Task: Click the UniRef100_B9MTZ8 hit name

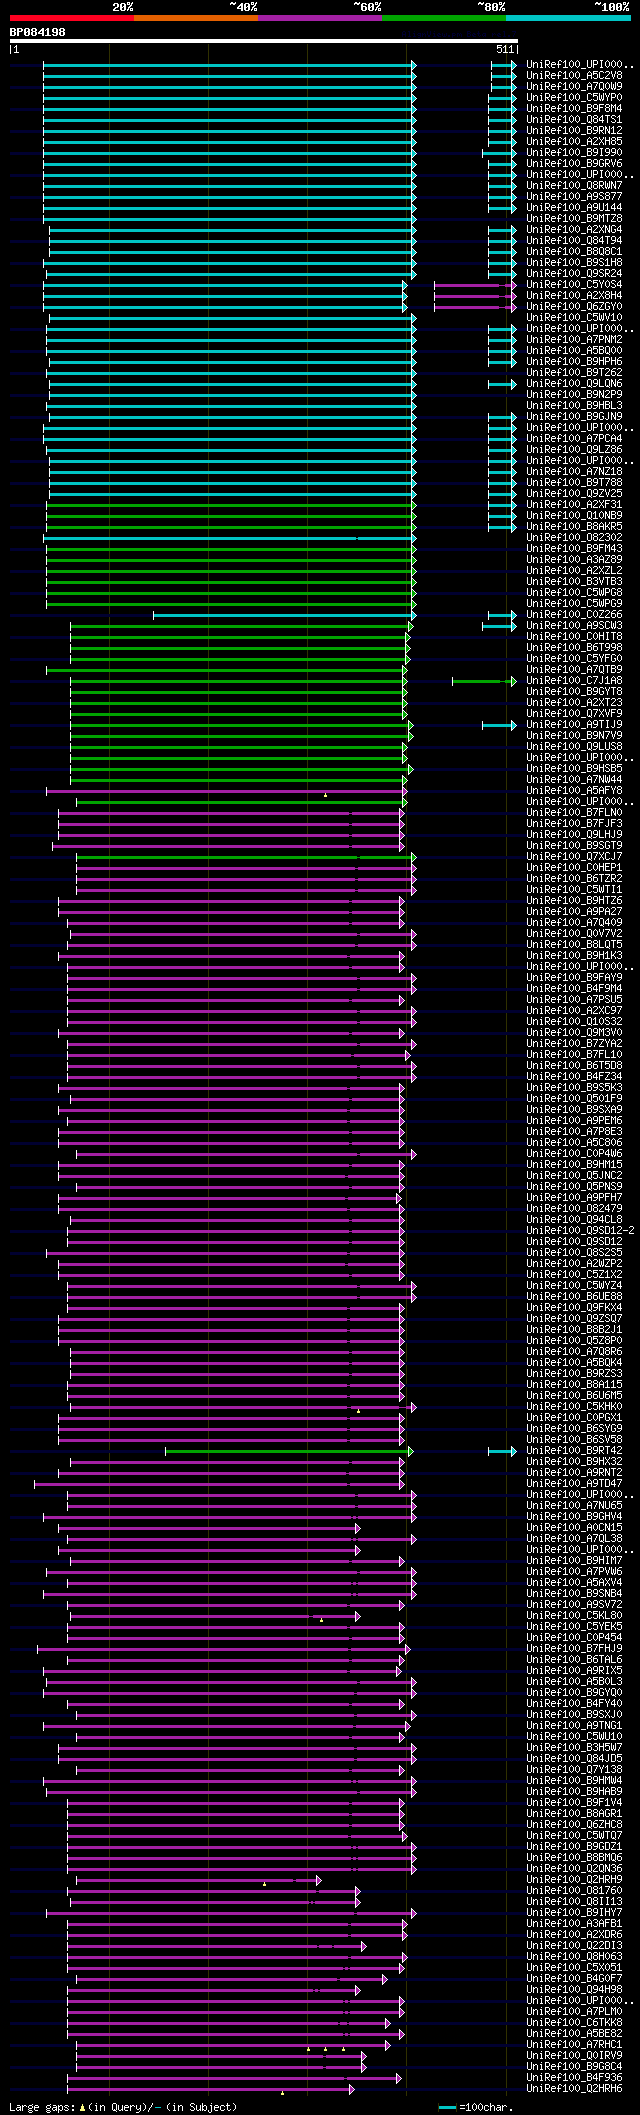Action: (x=574, y=218)
